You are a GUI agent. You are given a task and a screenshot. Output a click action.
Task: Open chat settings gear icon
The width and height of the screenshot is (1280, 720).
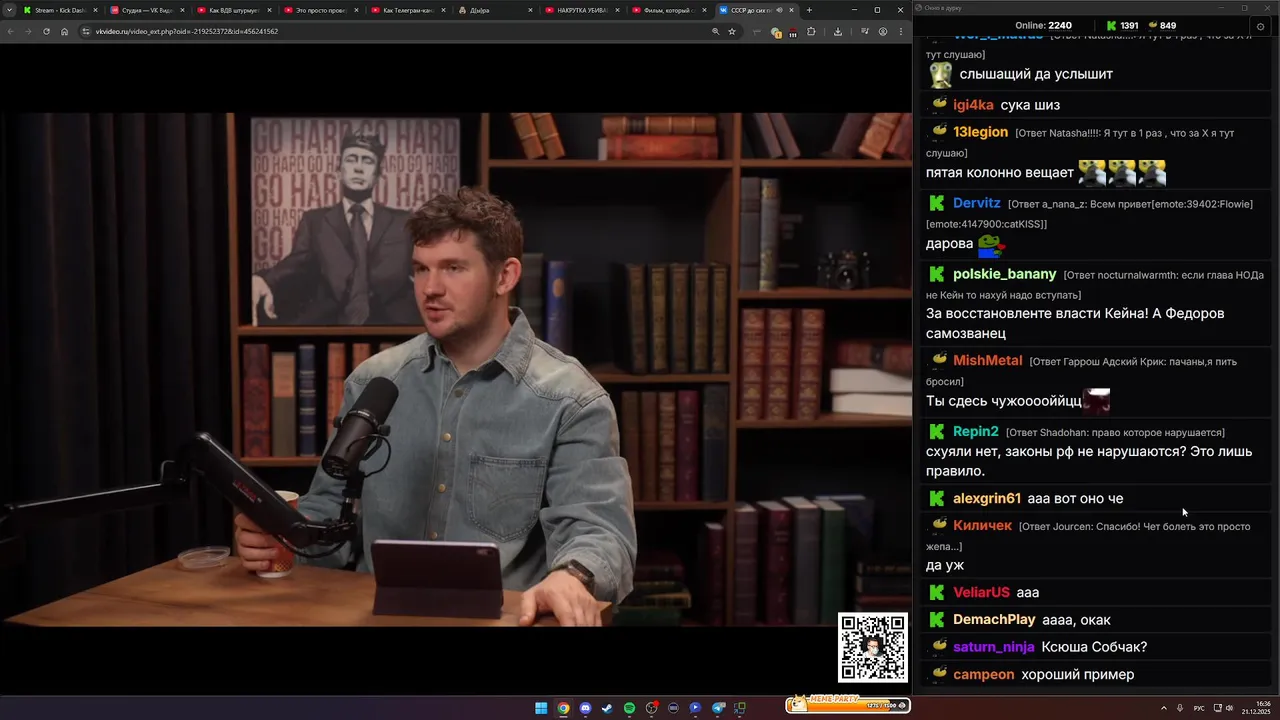tap(1260, 26)
